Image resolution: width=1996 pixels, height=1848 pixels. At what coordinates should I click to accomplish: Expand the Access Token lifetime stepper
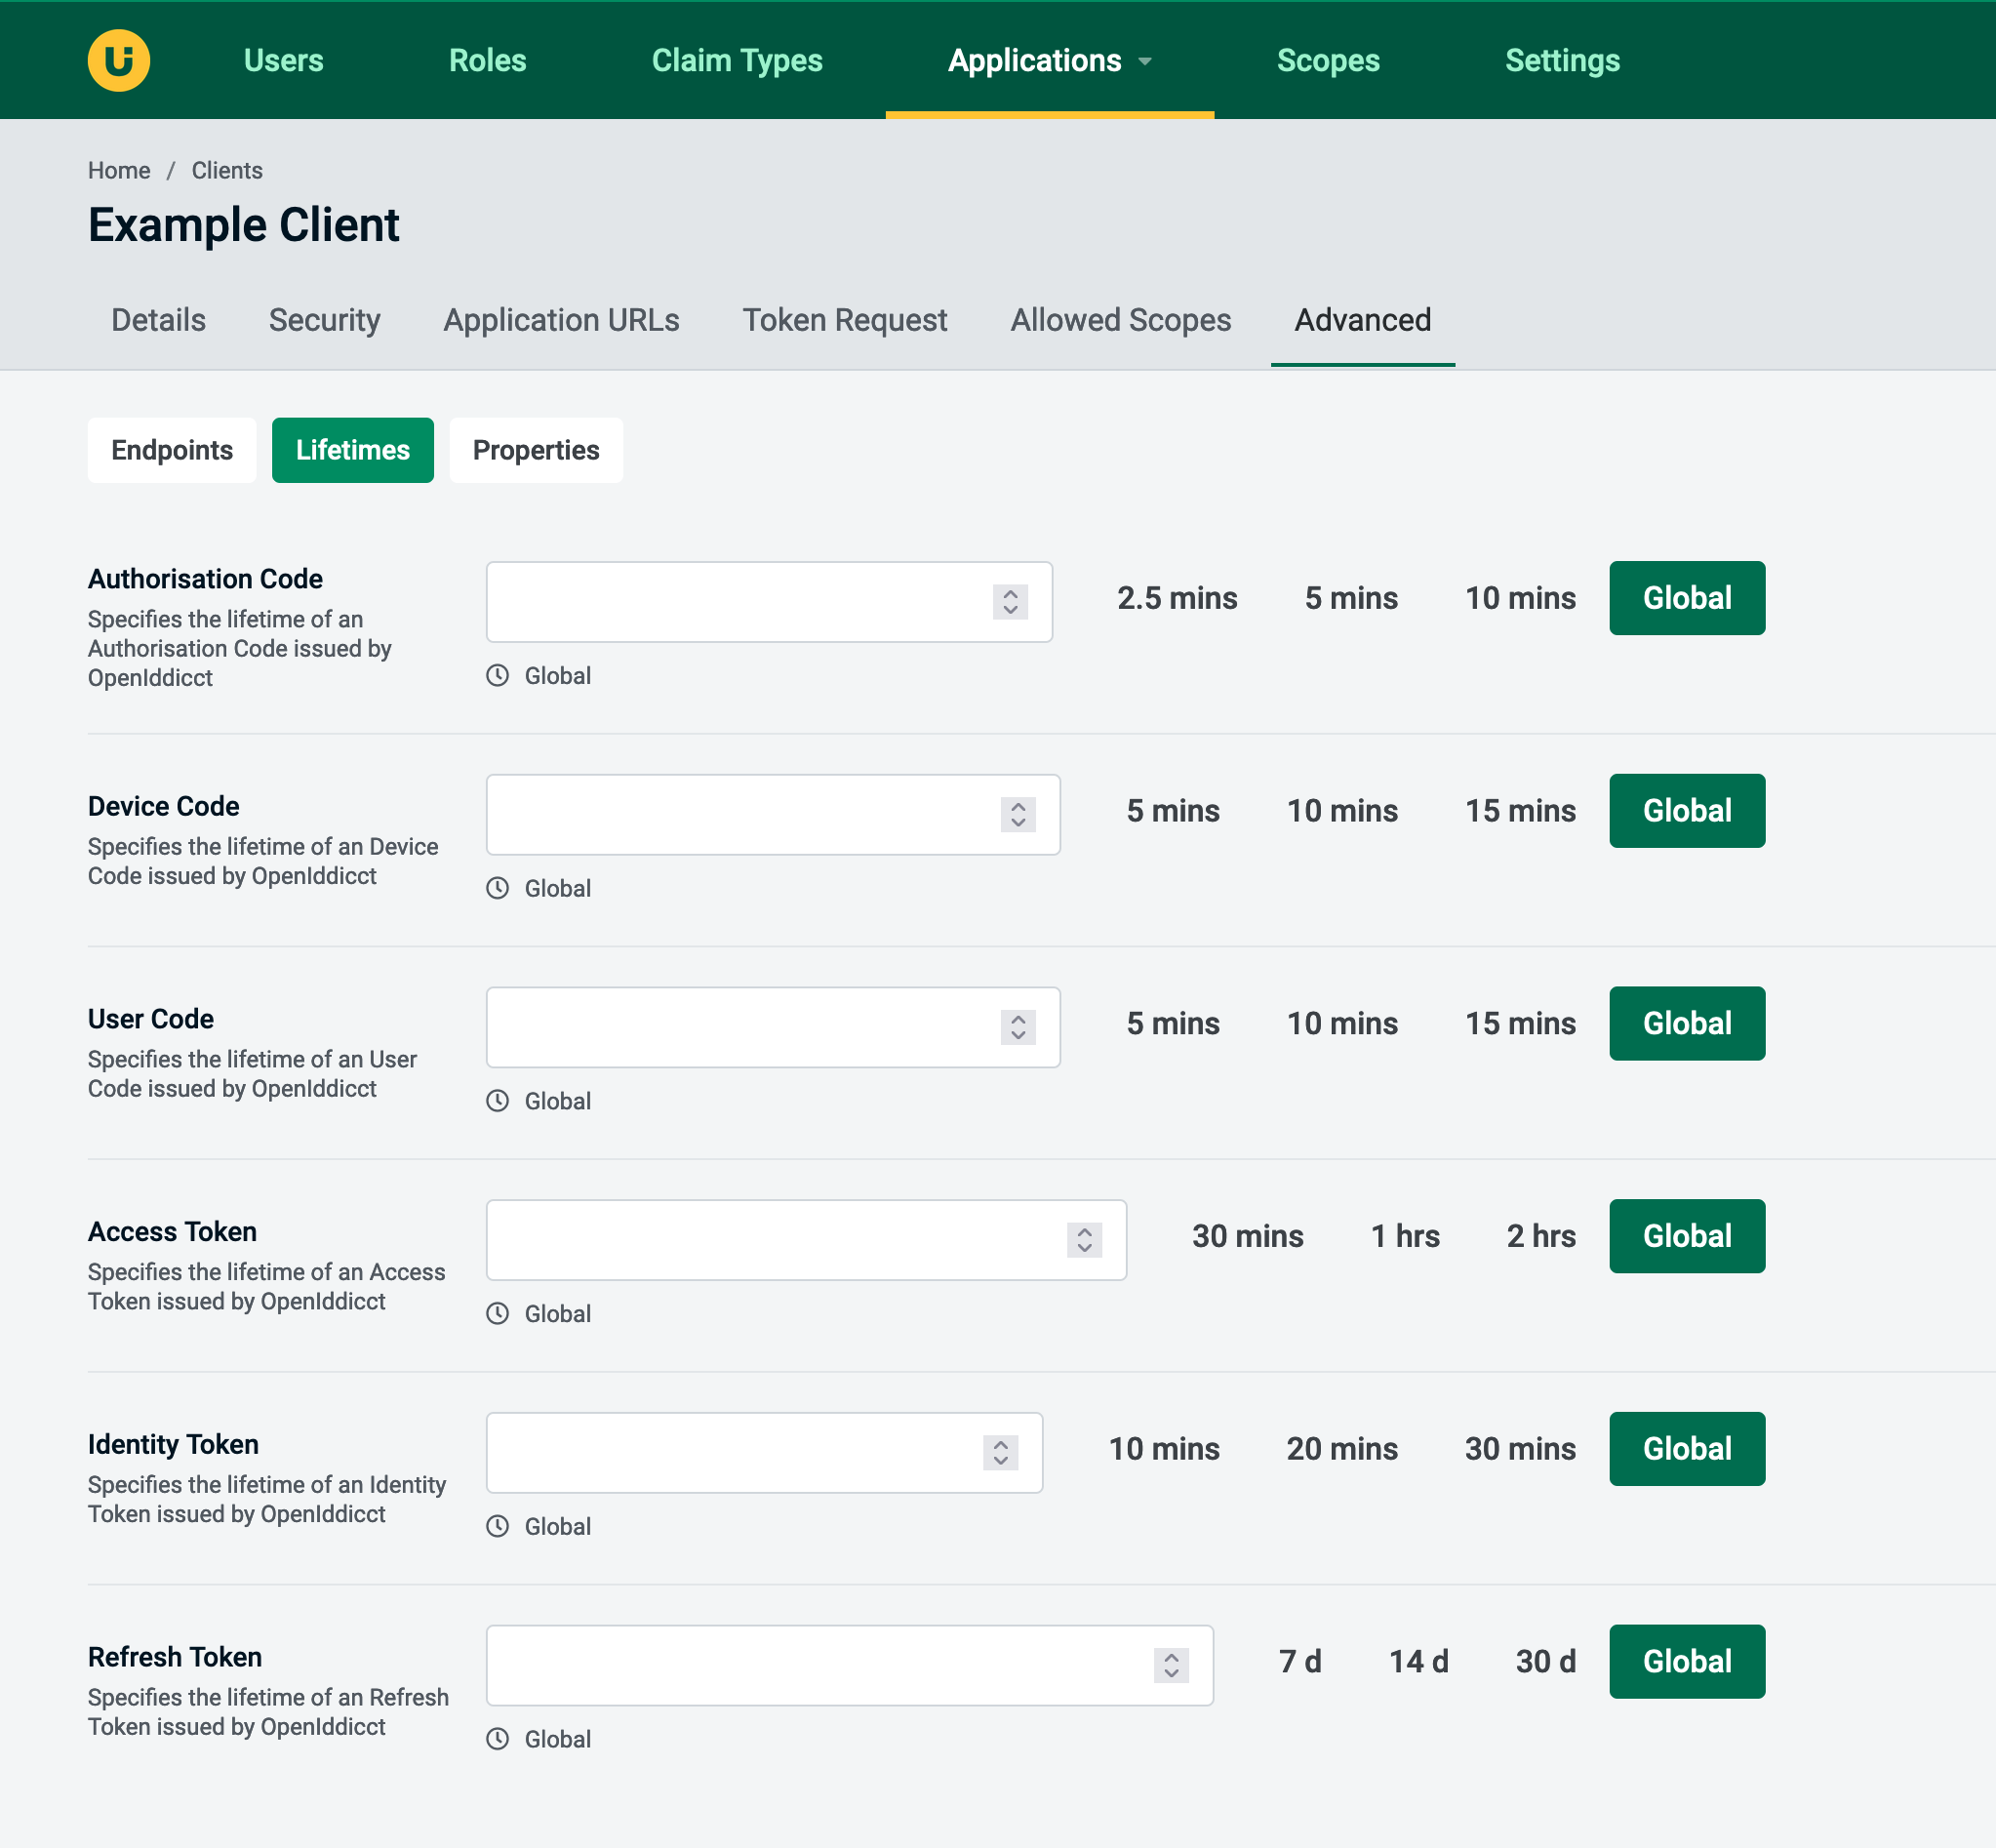point(1087,1238)
